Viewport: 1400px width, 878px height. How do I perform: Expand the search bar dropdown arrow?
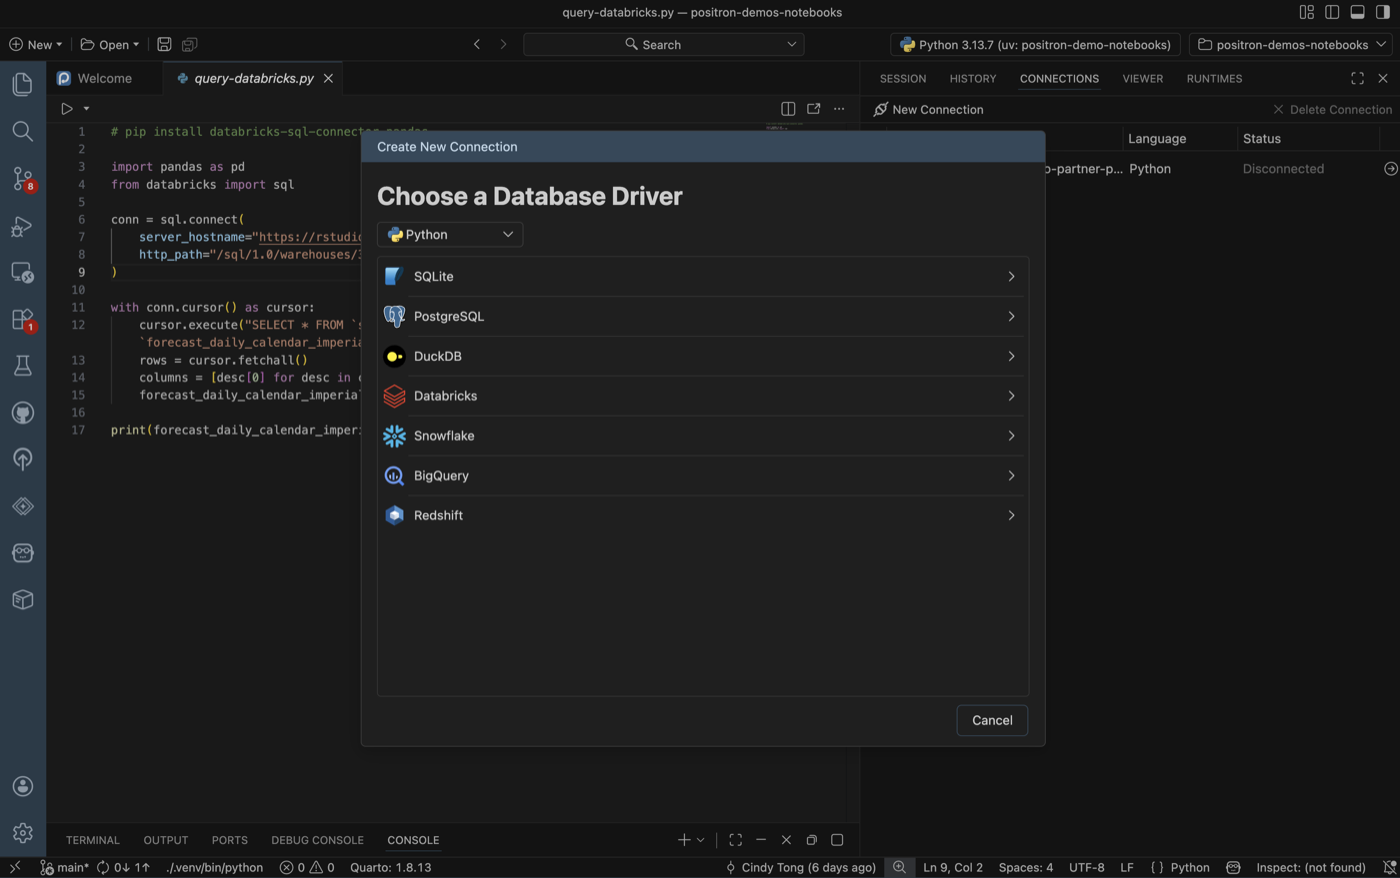pyautogui.click(x=792, y=44)
